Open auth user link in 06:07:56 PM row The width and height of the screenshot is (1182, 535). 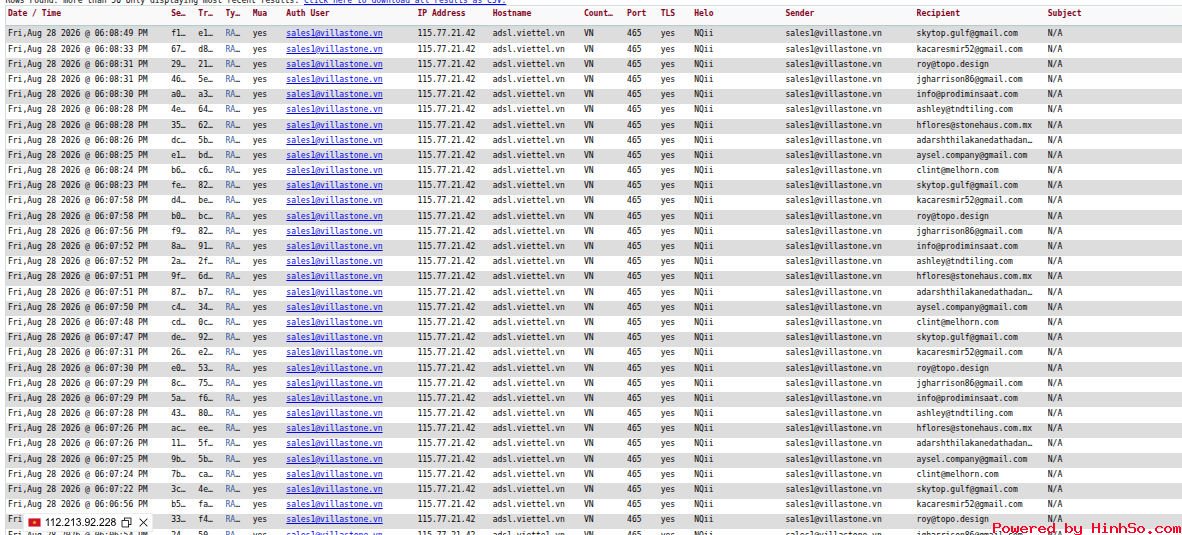click(334, 231)
